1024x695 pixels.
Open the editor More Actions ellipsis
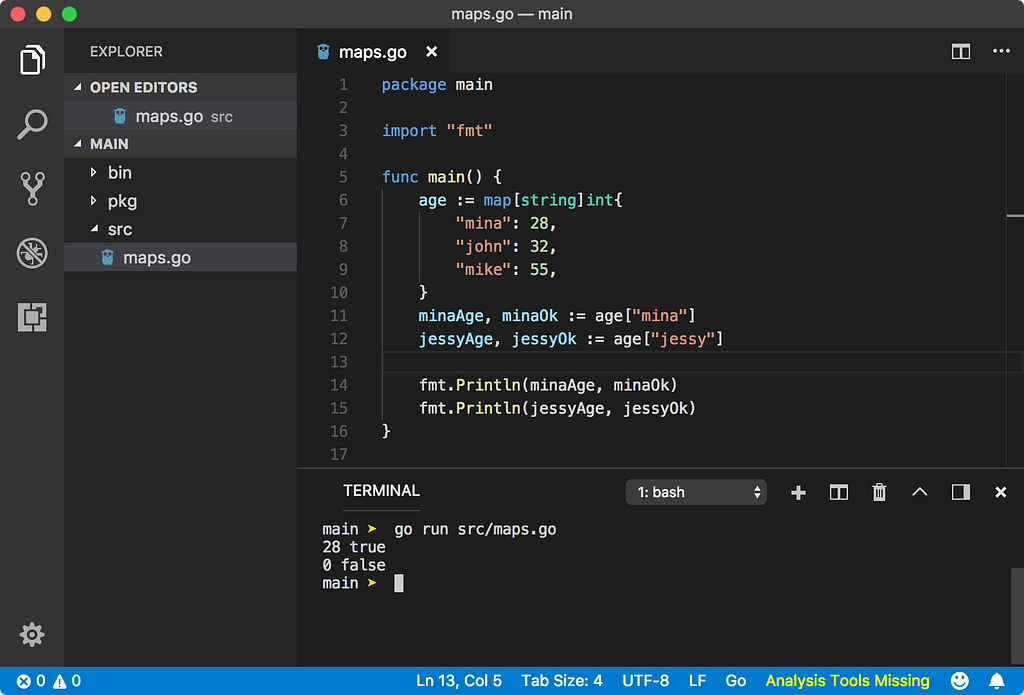[1001, 51]
